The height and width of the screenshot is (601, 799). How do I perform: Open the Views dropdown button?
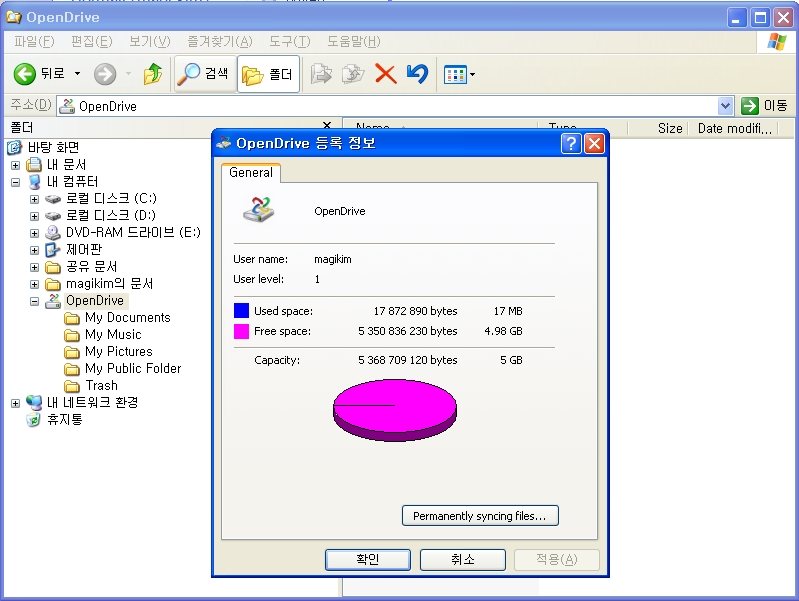(x=459, y=75)
